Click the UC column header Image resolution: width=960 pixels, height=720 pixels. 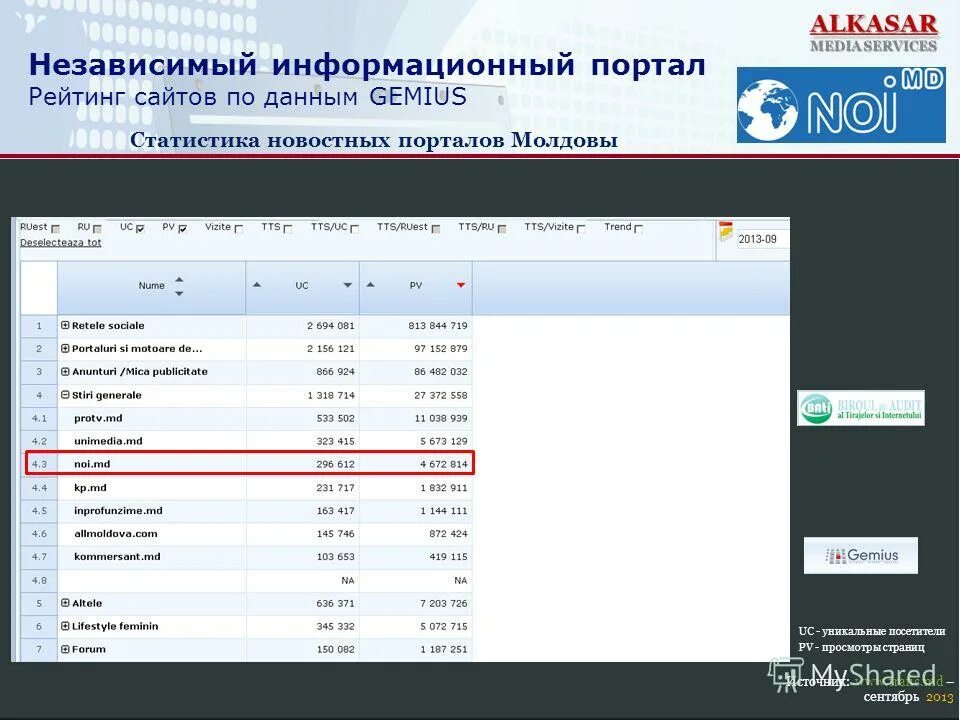[x=303, y=286]
